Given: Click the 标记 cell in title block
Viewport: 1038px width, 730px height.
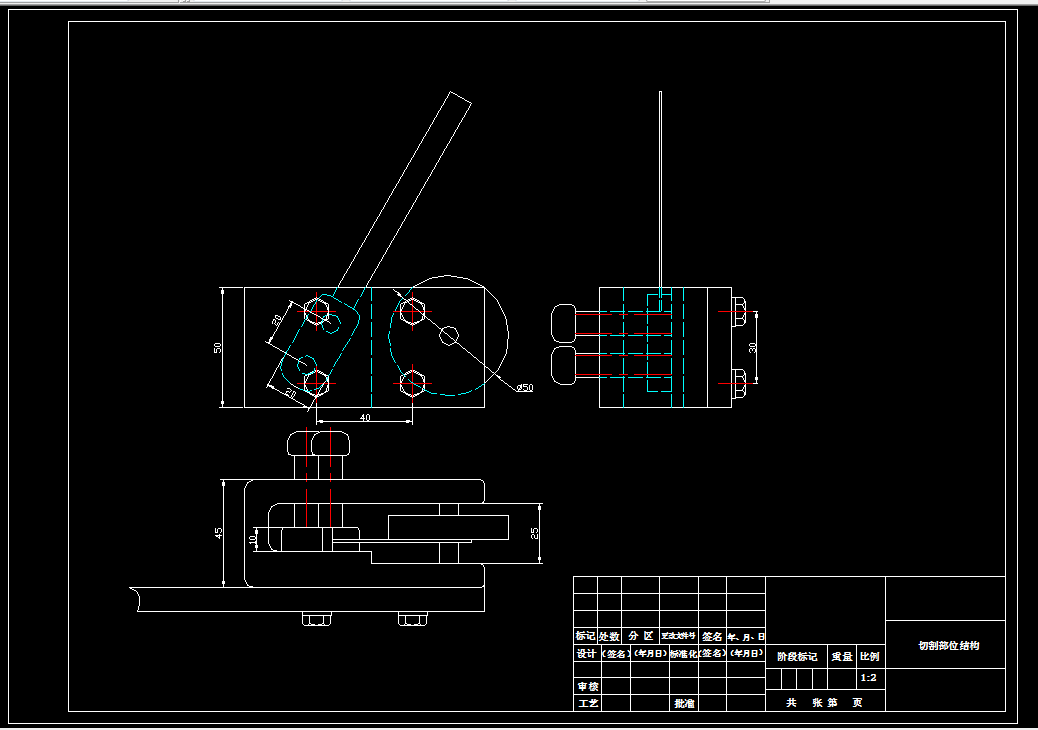Looking at the screenshot, I should (x=585, y=636).
